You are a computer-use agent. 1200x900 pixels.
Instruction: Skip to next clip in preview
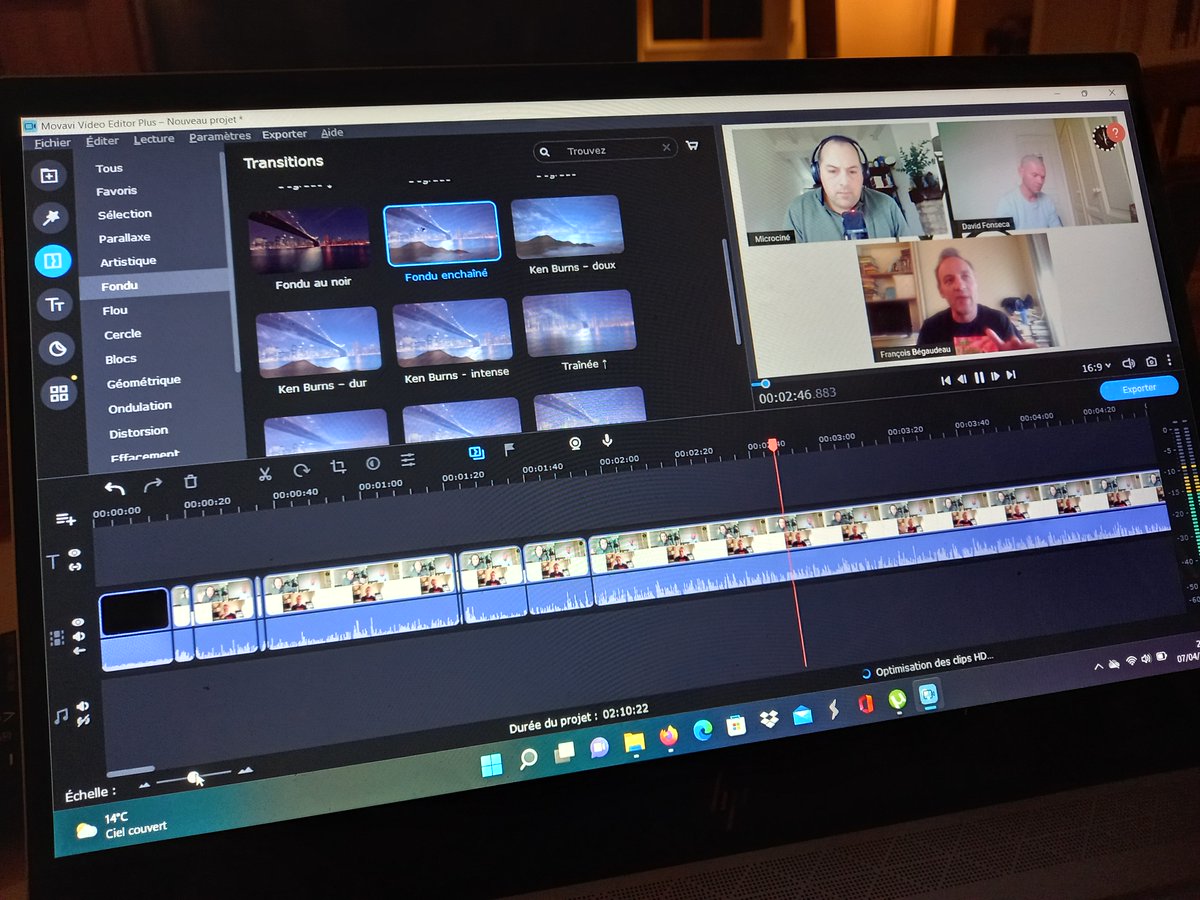tap(1011, 375)
